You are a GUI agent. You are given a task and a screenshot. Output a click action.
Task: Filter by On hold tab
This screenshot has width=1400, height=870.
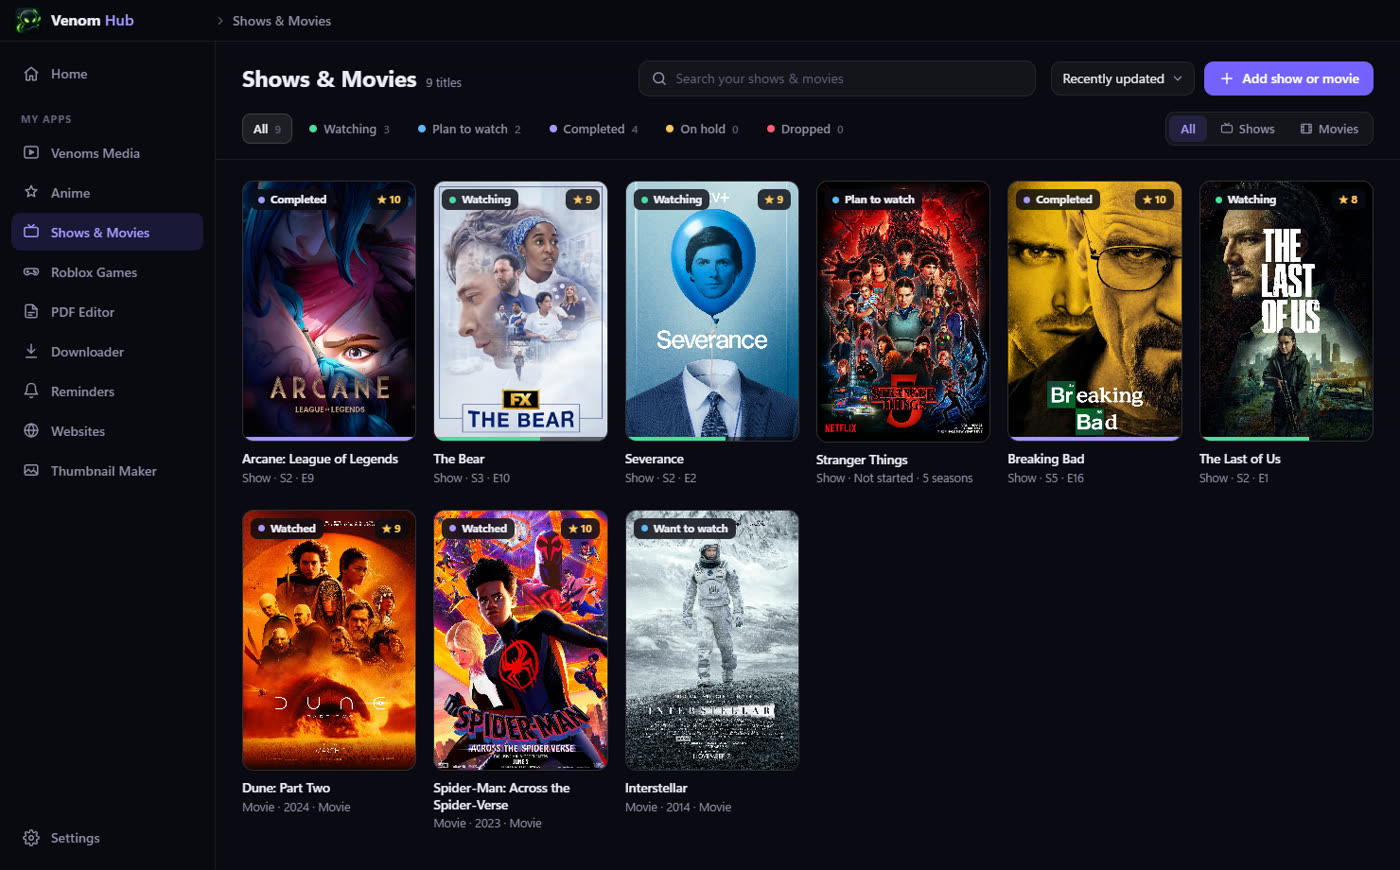[702, 129]
